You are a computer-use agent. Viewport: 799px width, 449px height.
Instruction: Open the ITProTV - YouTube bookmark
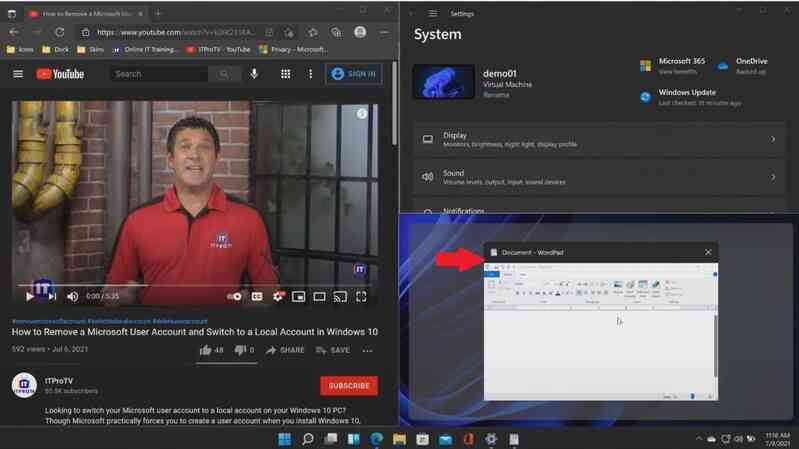pyautogui.click(x=219, y=49)
